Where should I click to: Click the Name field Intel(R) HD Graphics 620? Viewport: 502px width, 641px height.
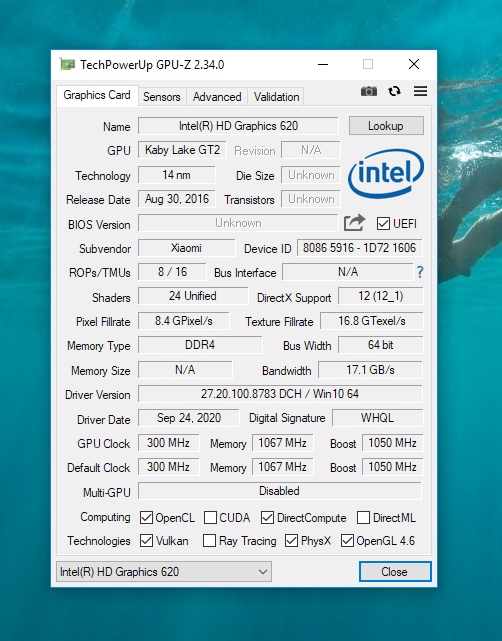pos(238,126)
